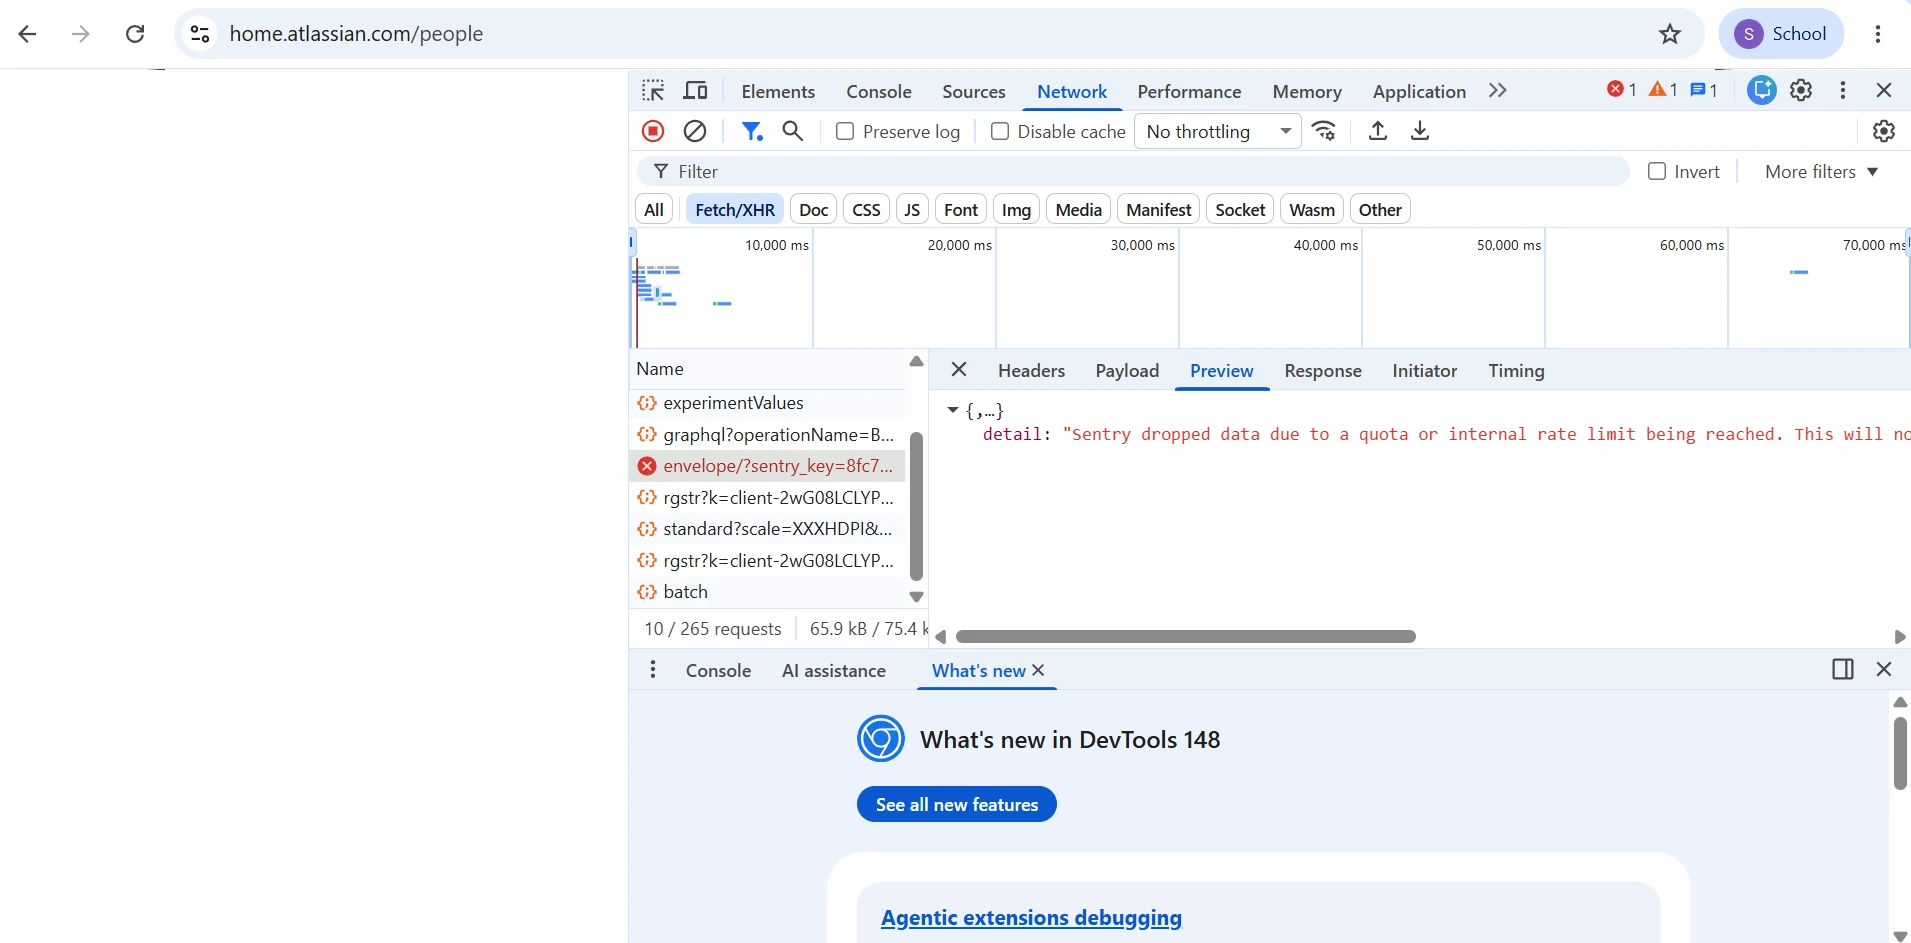
Task: Select the All request type filter
Action: 654,210
